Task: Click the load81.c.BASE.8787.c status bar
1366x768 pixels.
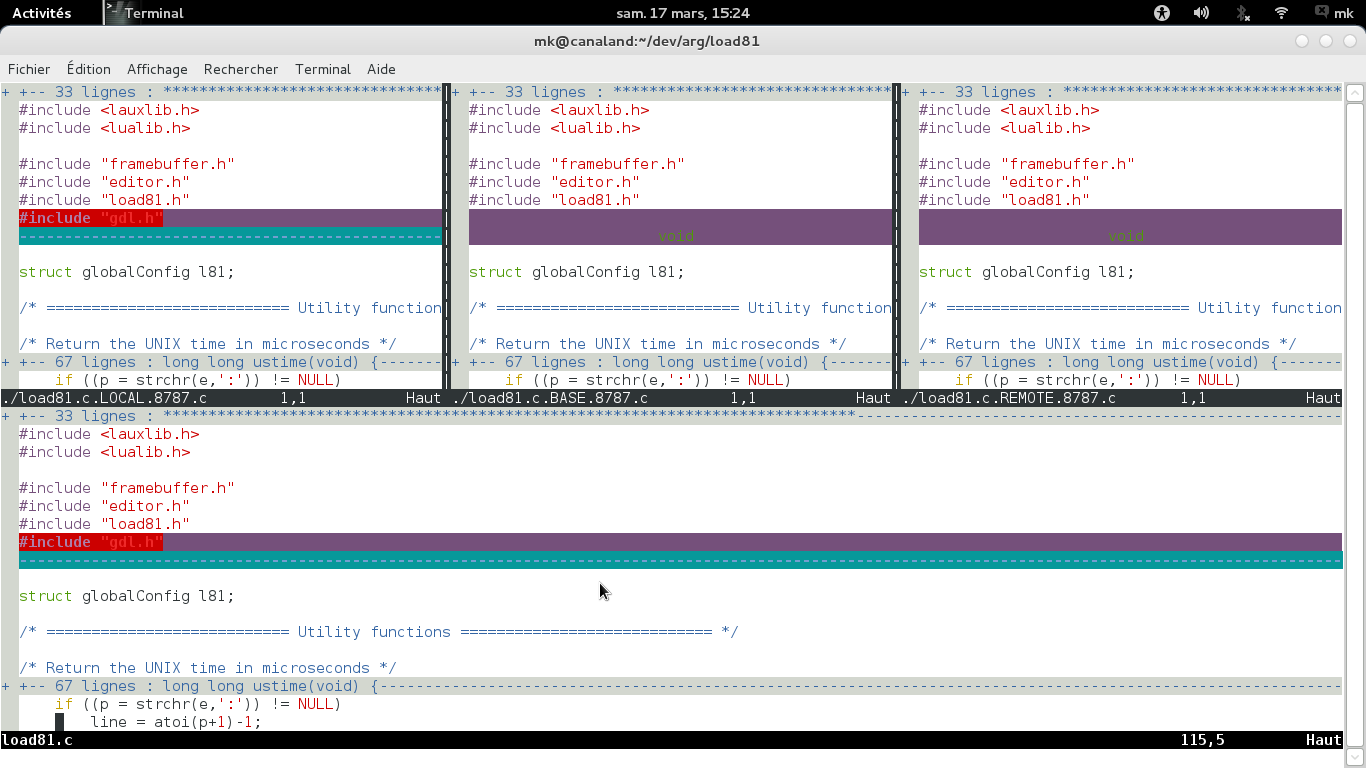Action: [x=670, y=398]
